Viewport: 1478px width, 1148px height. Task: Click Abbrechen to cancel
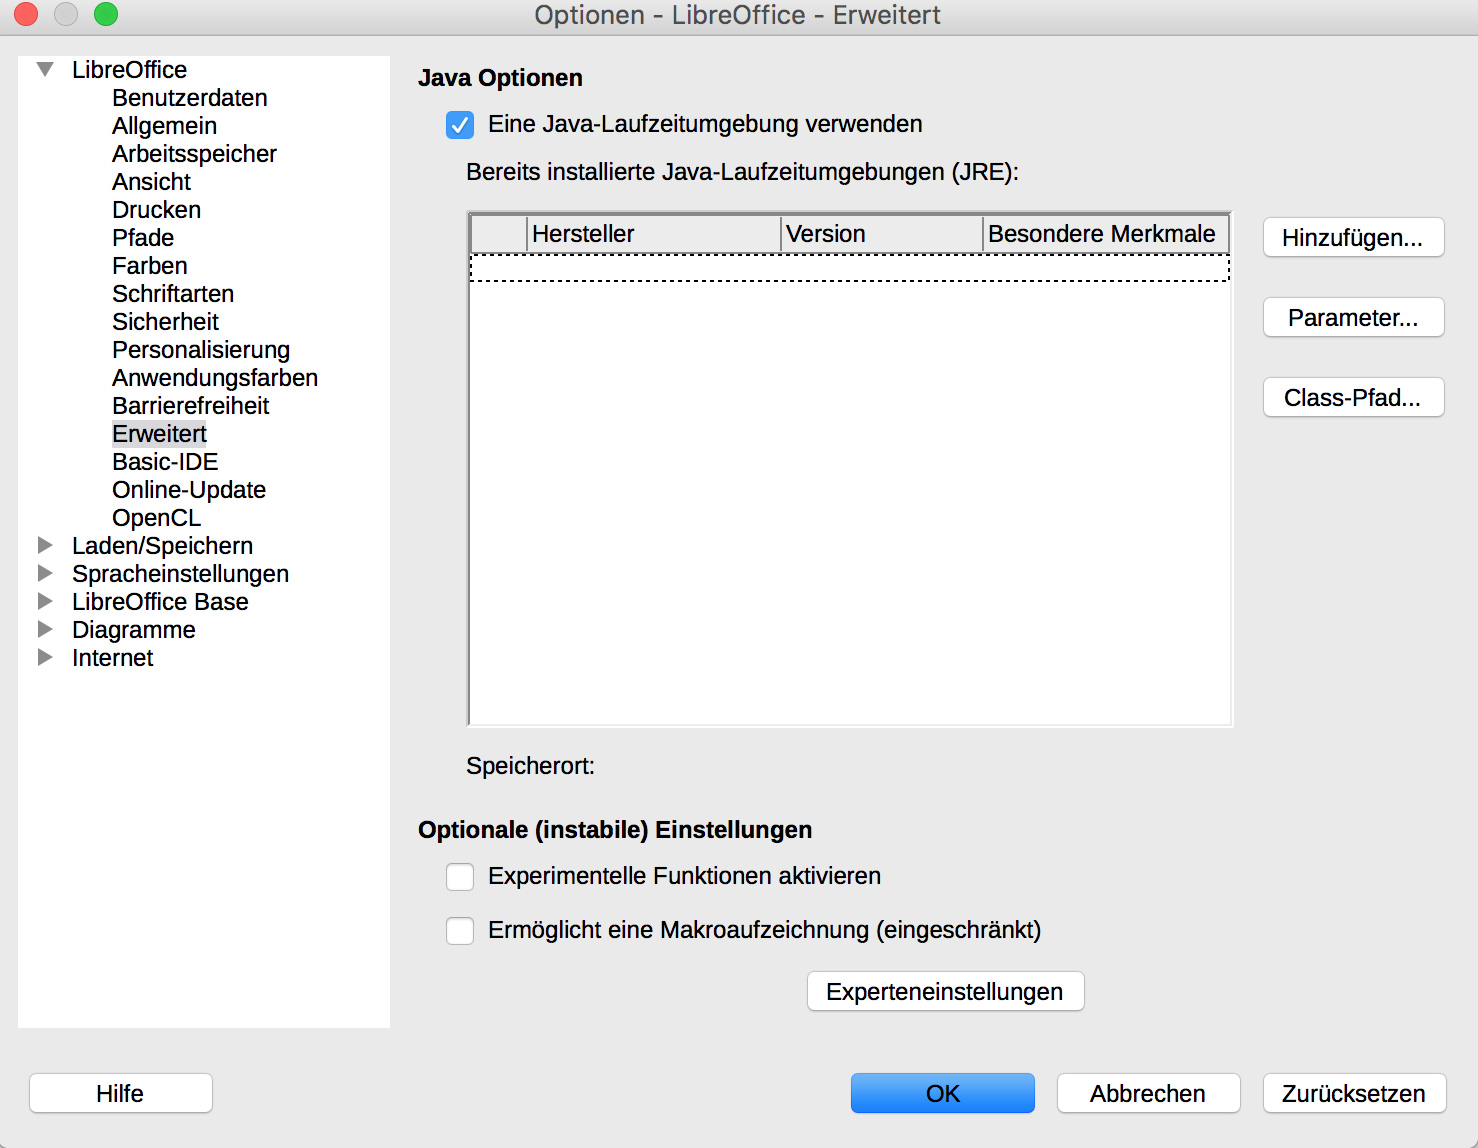(x=1148, y=1093)
